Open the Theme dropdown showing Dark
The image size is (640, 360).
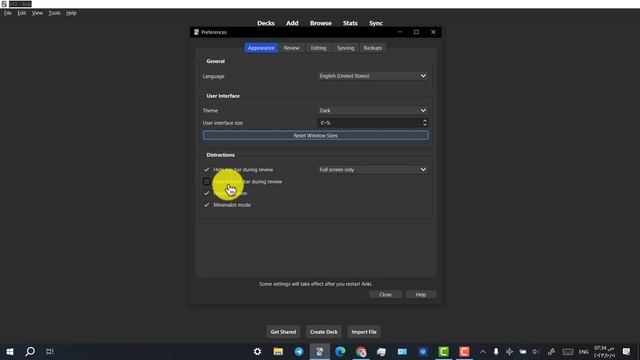(373, 110)
